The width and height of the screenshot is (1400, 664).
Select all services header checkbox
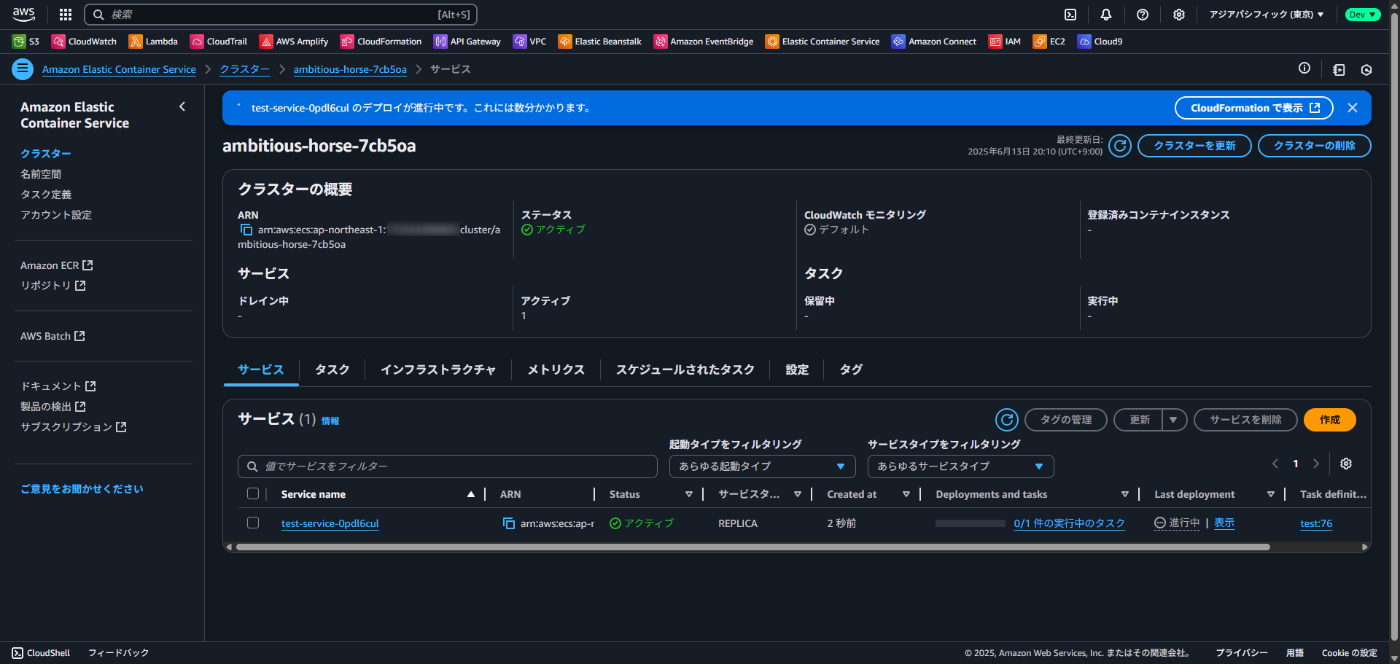[253, 494]
